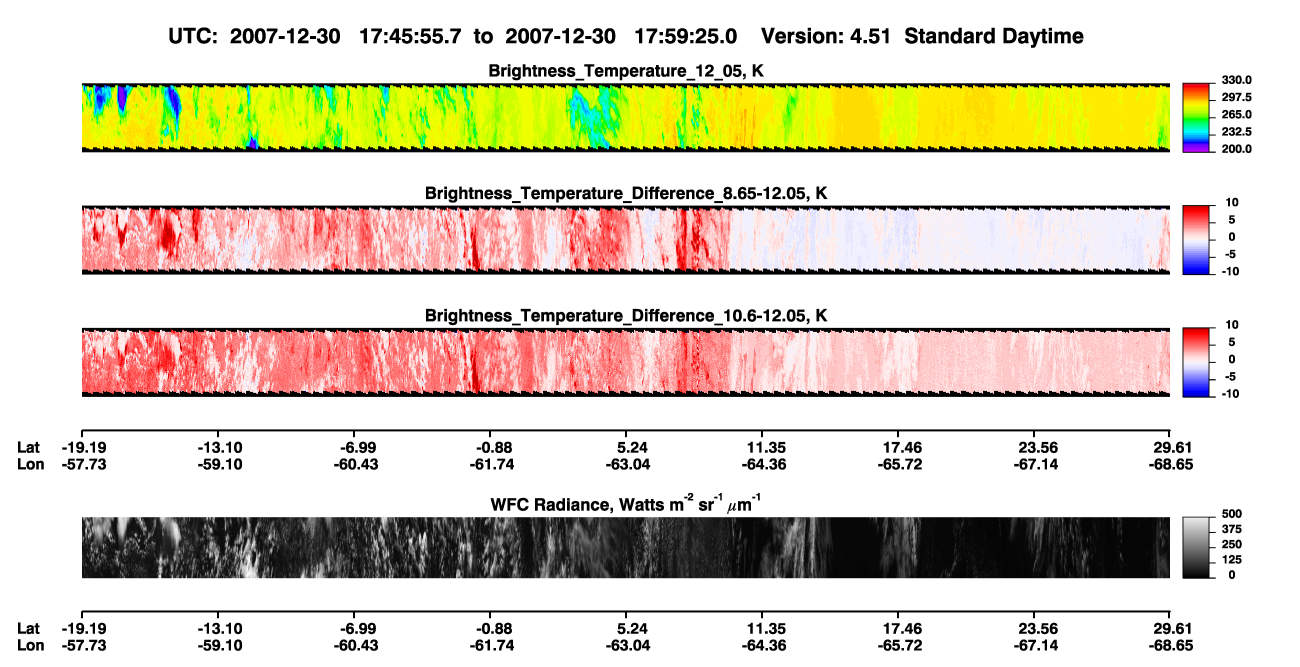This screenshot has height=667, width=1300.
Task: Click the rainbow colorbar for Brightness Temperature 12_05
Action: coord(1197,117)
